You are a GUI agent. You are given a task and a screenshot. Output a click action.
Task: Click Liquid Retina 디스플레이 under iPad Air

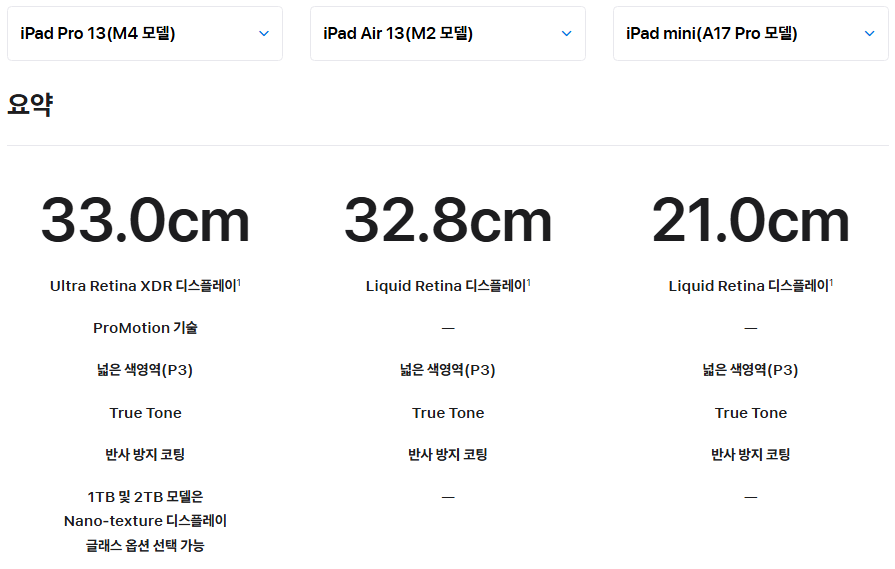(446, 286)
